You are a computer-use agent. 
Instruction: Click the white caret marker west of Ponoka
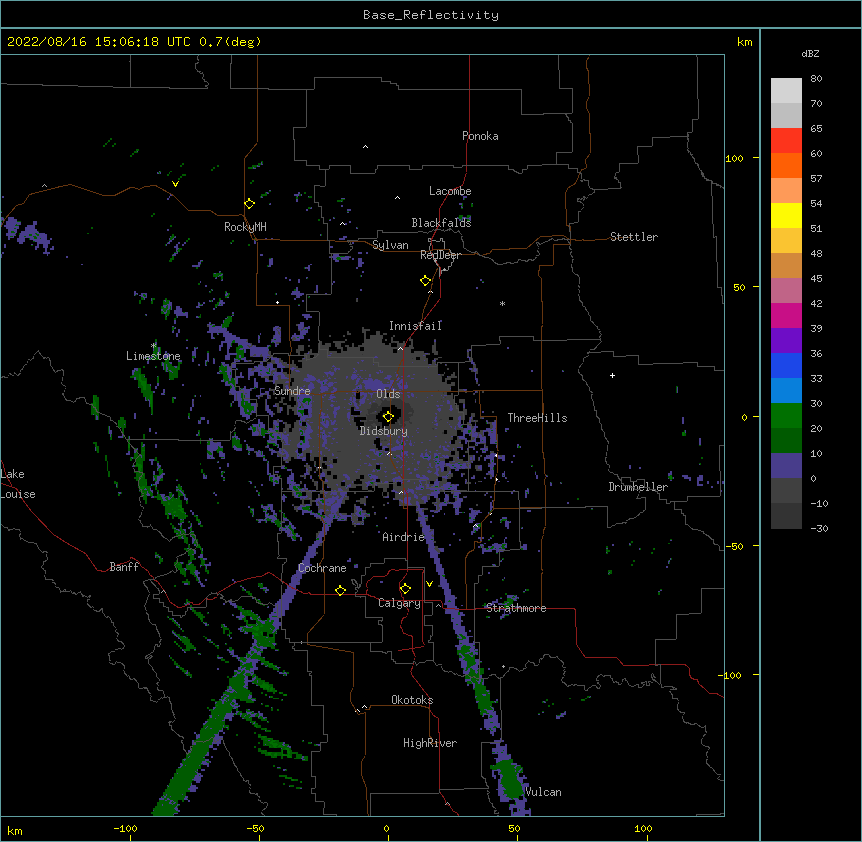[365, 147]
